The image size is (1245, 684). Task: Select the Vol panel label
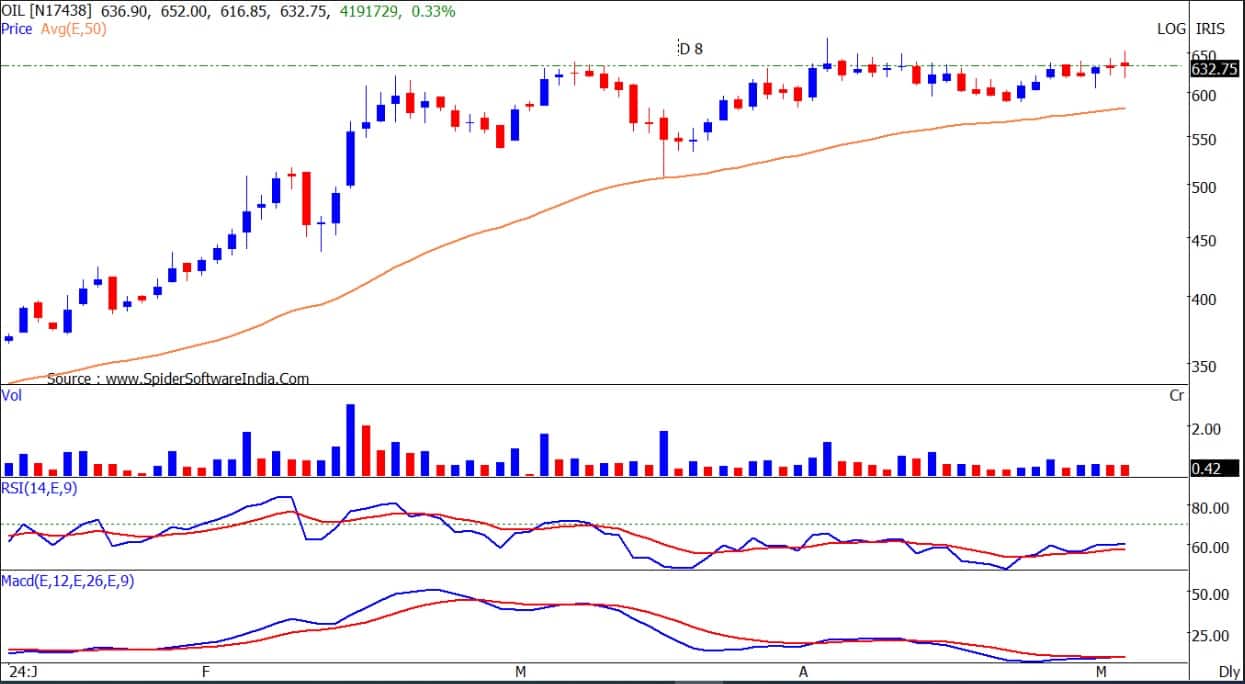coord(12,396)
